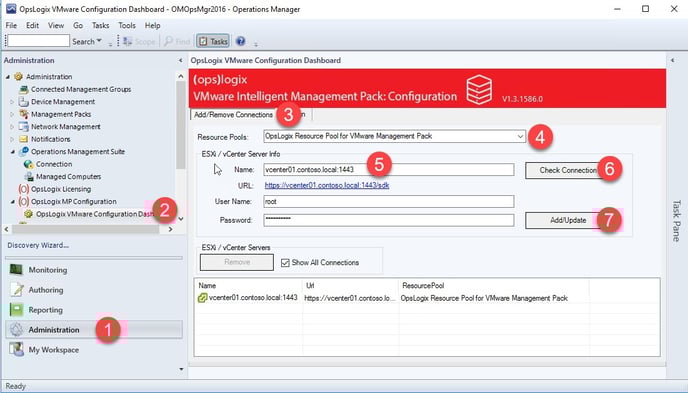This screenshot has width=688, height=393.
Task: Open the Resource Pools dropdown
Action: (x=520, y=136)
